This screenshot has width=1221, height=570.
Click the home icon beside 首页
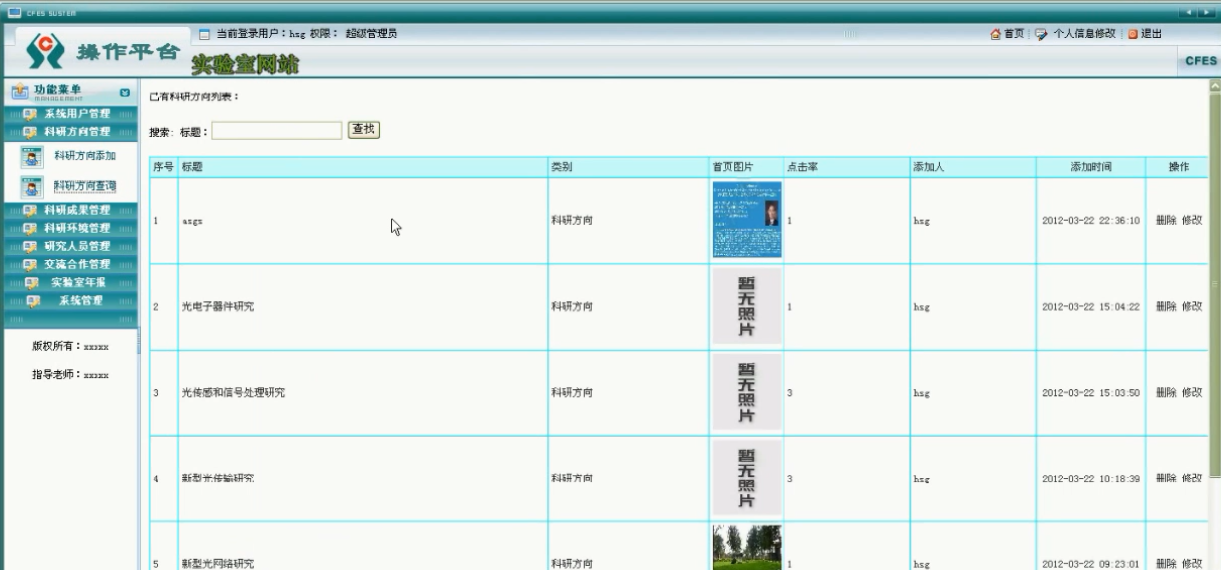pyautogui.click(x=995, y=34)
